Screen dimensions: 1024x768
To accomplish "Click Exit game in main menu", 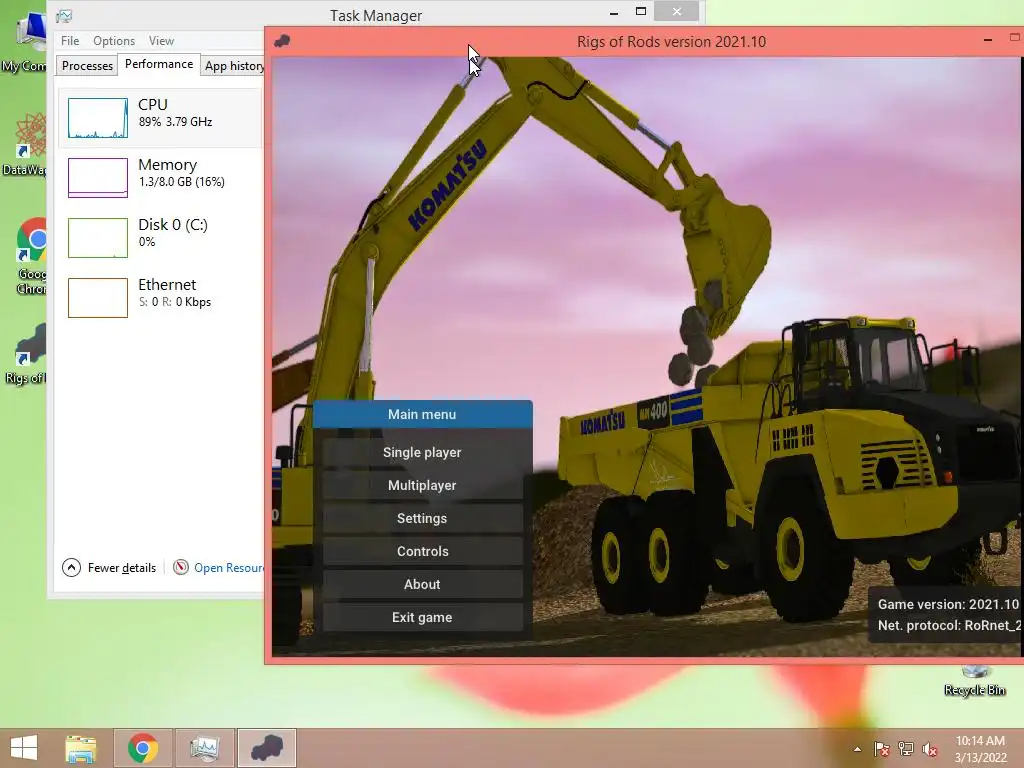I will click(x=423, y=617).
